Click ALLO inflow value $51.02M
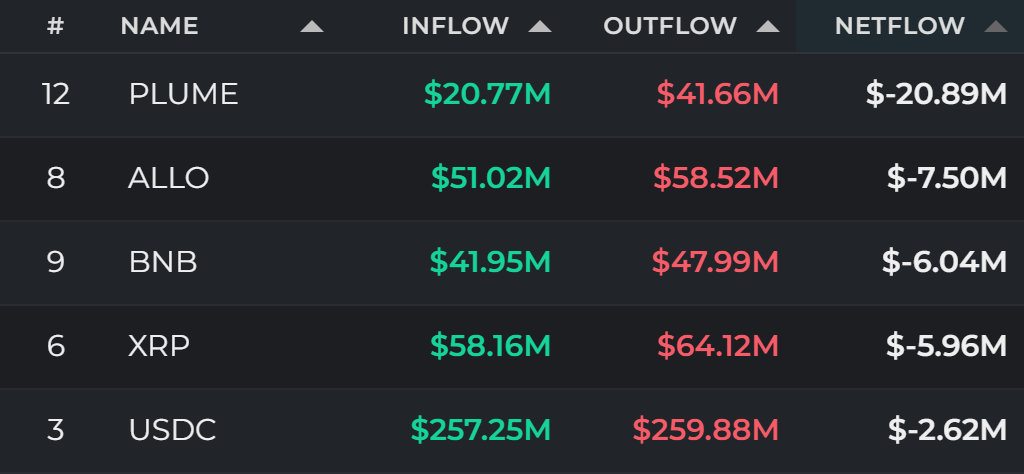The width and height of the screenshot is (1024, 474). (x=491, y=178)
